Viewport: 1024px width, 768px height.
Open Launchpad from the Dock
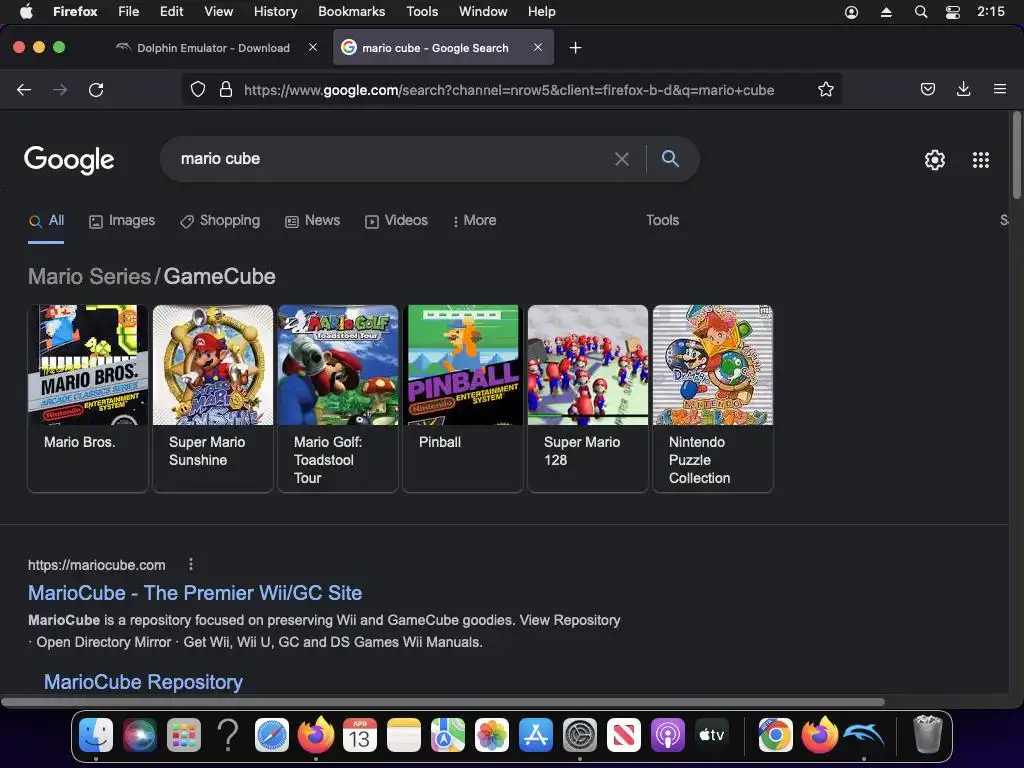[x=184, y=735]
